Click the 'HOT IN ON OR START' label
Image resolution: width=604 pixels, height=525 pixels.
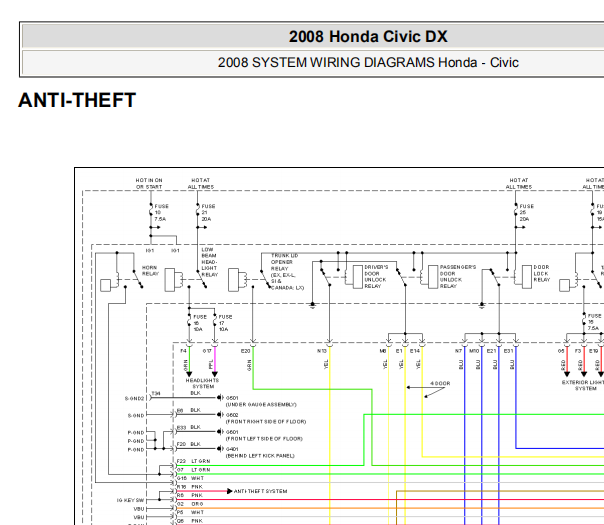coord(149,183)
